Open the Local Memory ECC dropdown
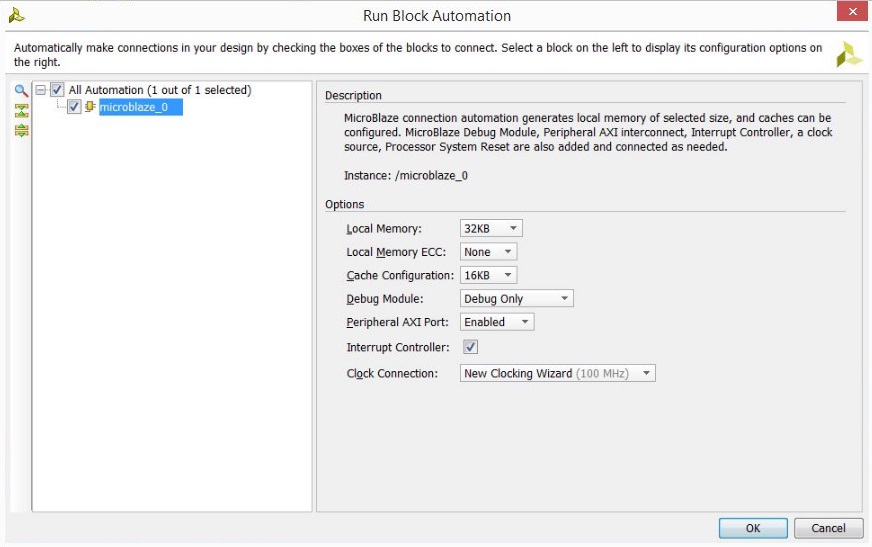Screen dimensions: 872x547 [488, 252]
